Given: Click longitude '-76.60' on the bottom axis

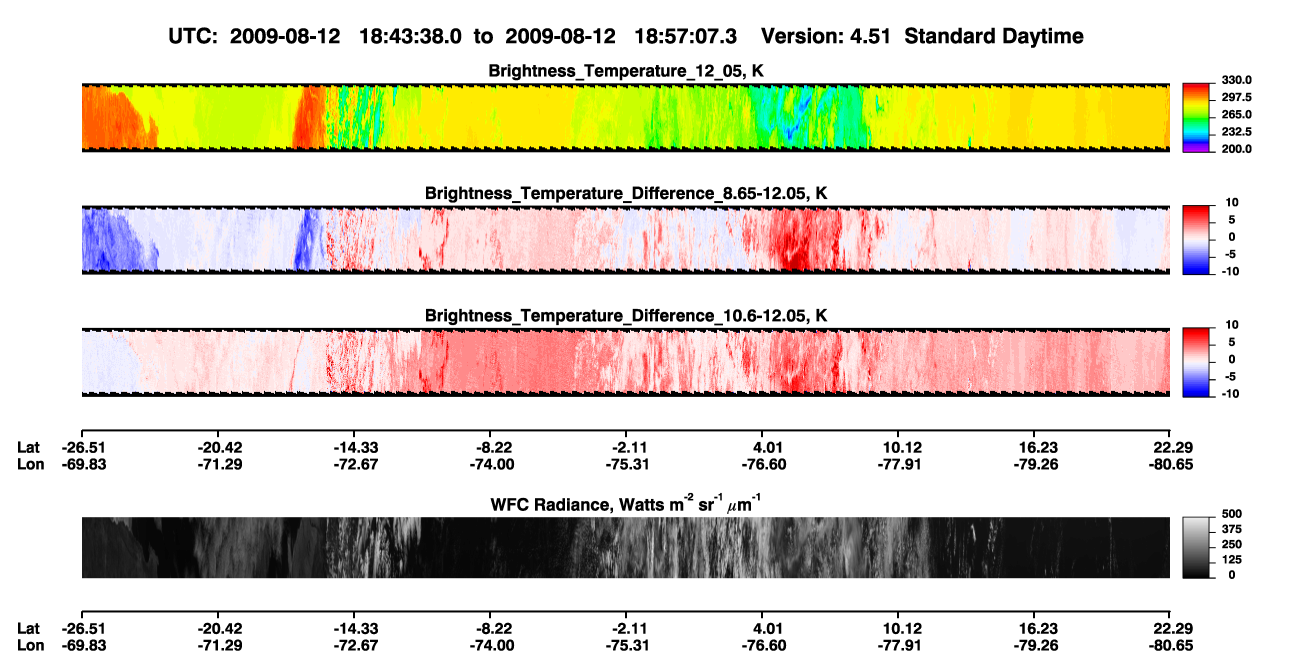Looking at the screenshot, I should pyautogui.click(x=762, y=646).
